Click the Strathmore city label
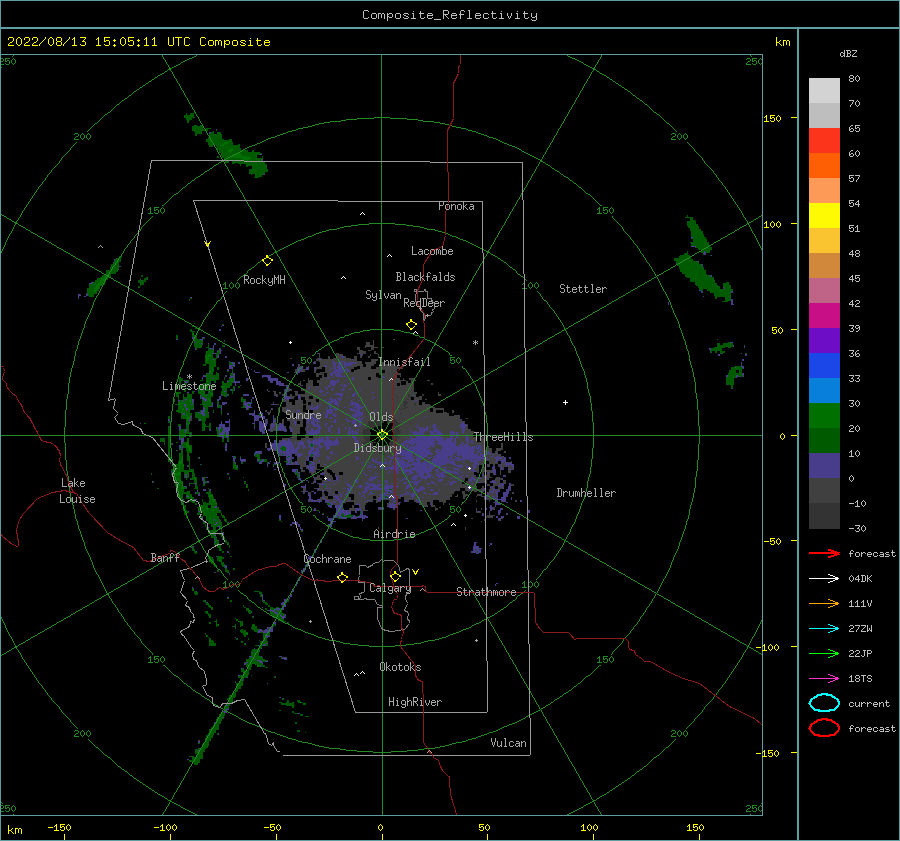This screenshot has width=900, height=841. pos(486,592)
